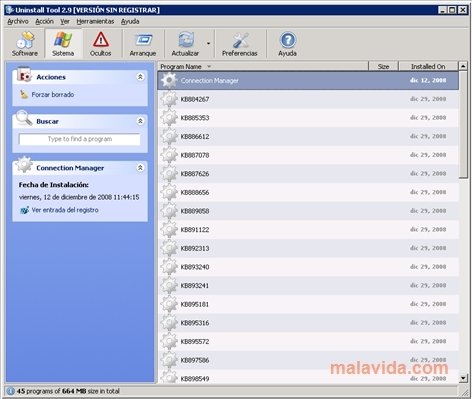Viewport: 472px width, 399px height.
Task: Select the Sistema toolbar icon
Action: point(63,44)
